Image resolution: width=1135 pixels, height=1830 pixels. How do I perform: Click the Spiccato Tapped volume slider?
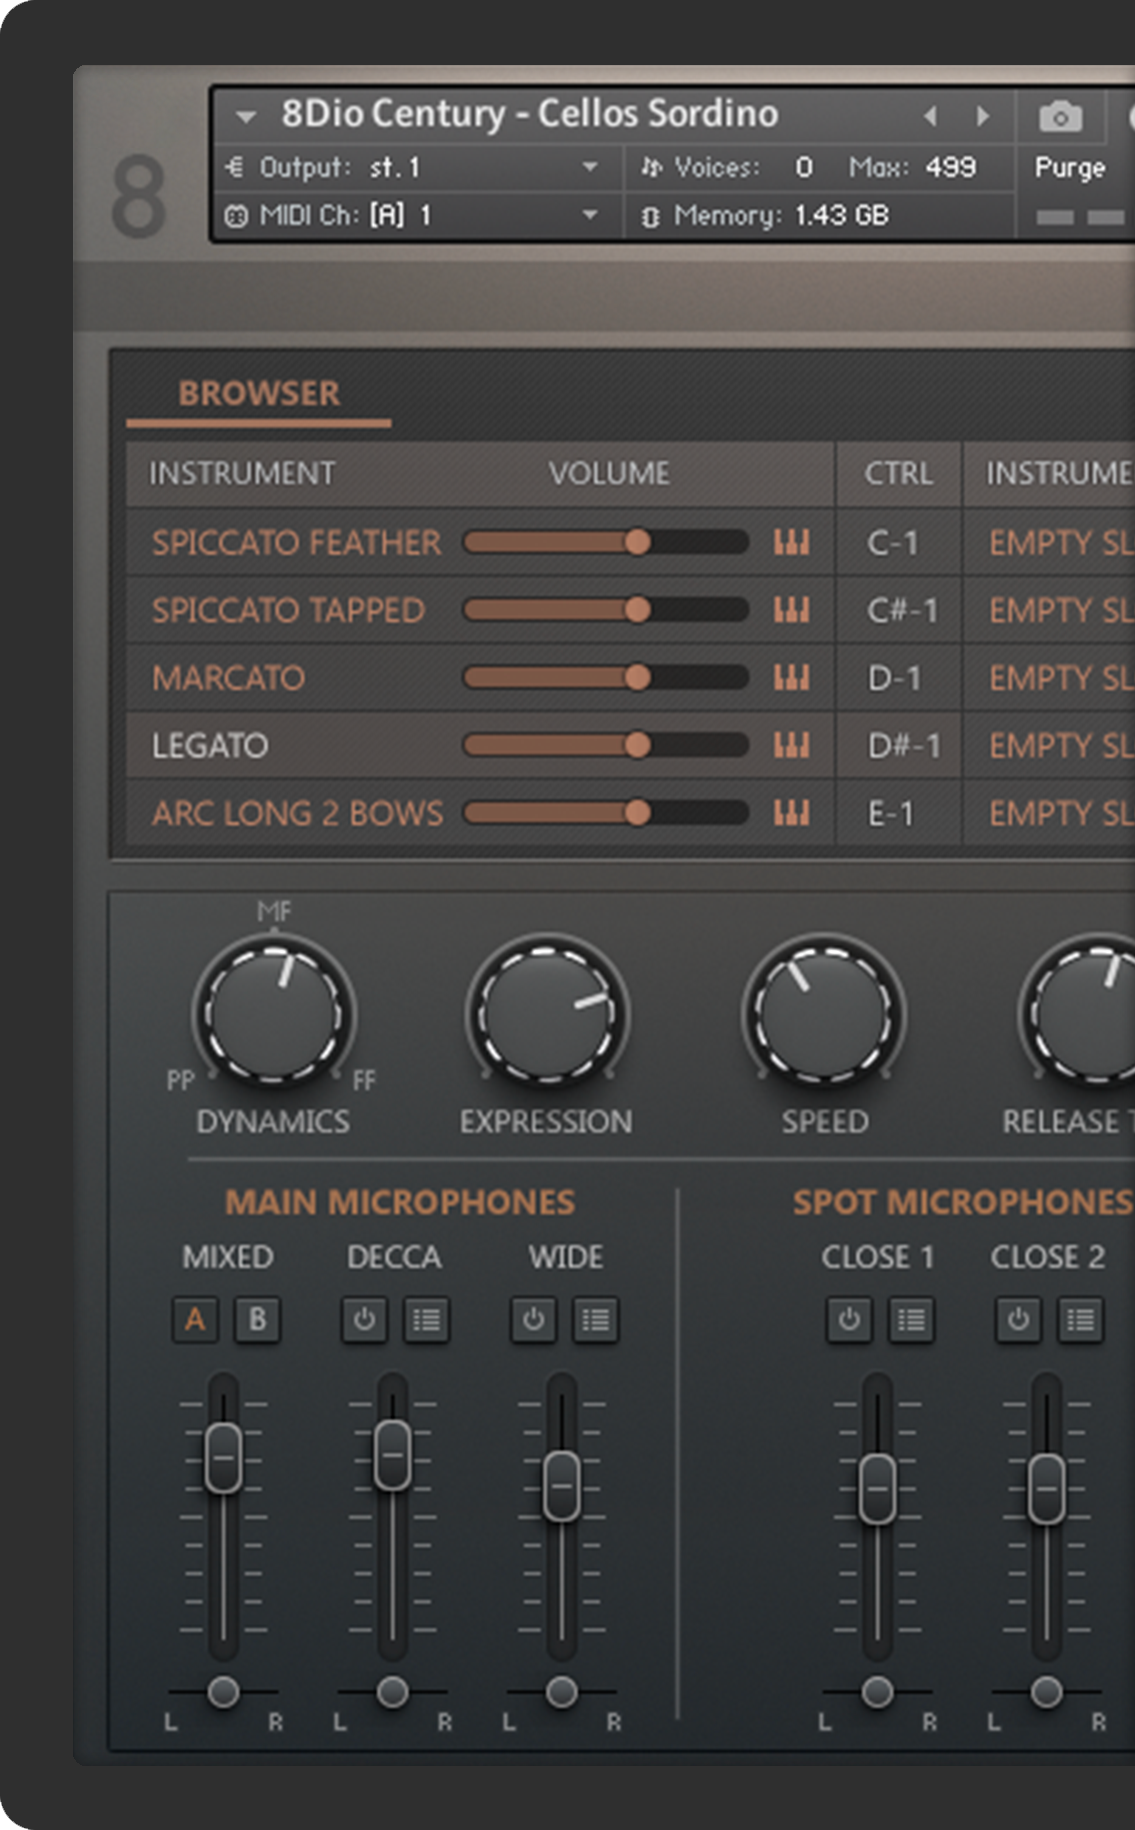pos(605,610)
